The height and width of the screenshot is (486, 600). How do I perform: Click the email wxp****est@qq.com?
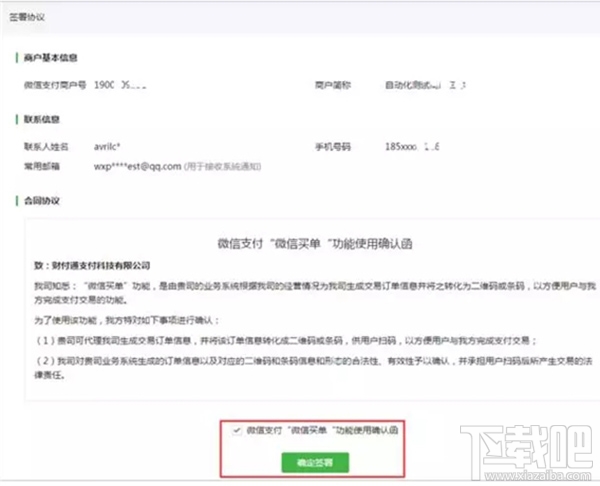[x=137, y=166]
